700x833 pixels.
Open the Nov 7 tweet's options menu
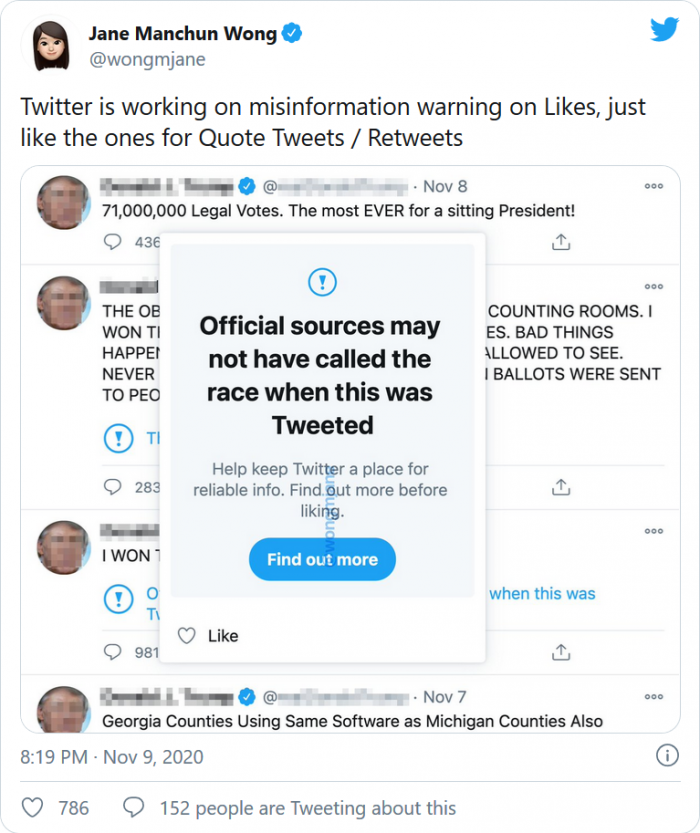click(x=653, y=696)
